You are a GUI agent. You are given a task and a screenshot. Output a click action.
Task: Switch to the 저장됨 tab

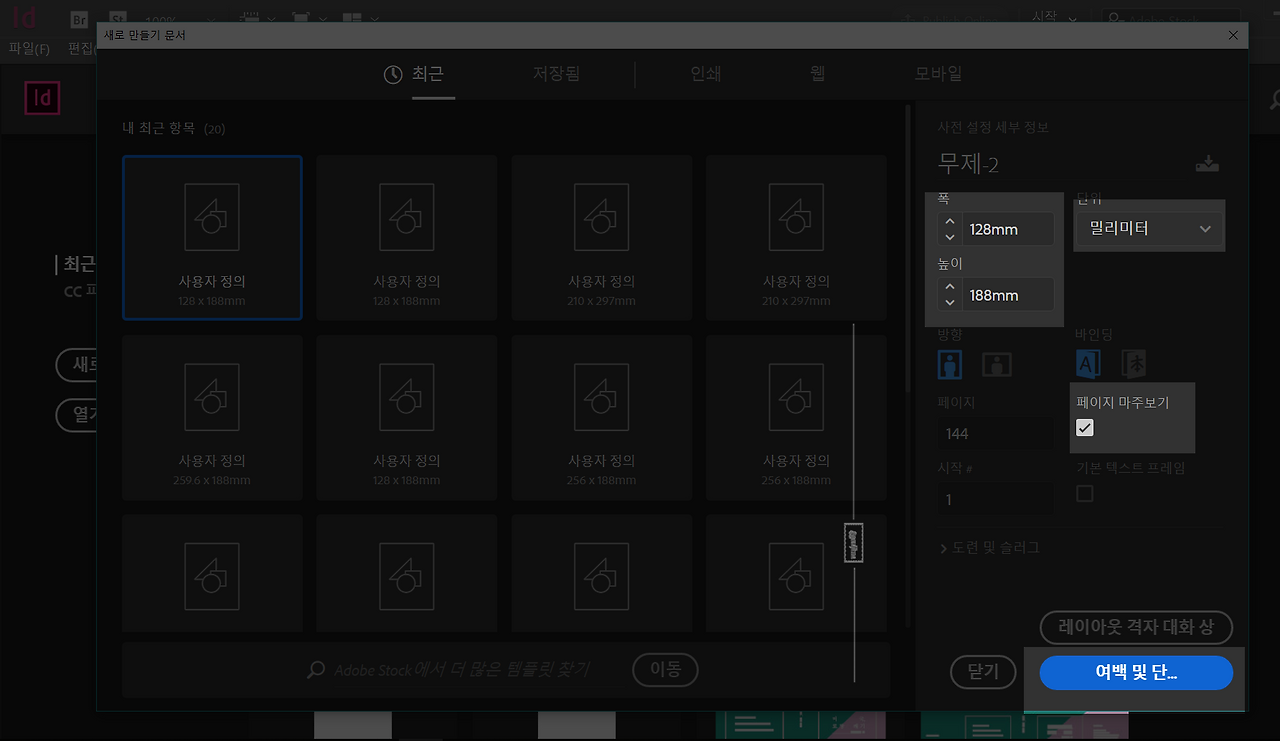[x=556, y=74]
